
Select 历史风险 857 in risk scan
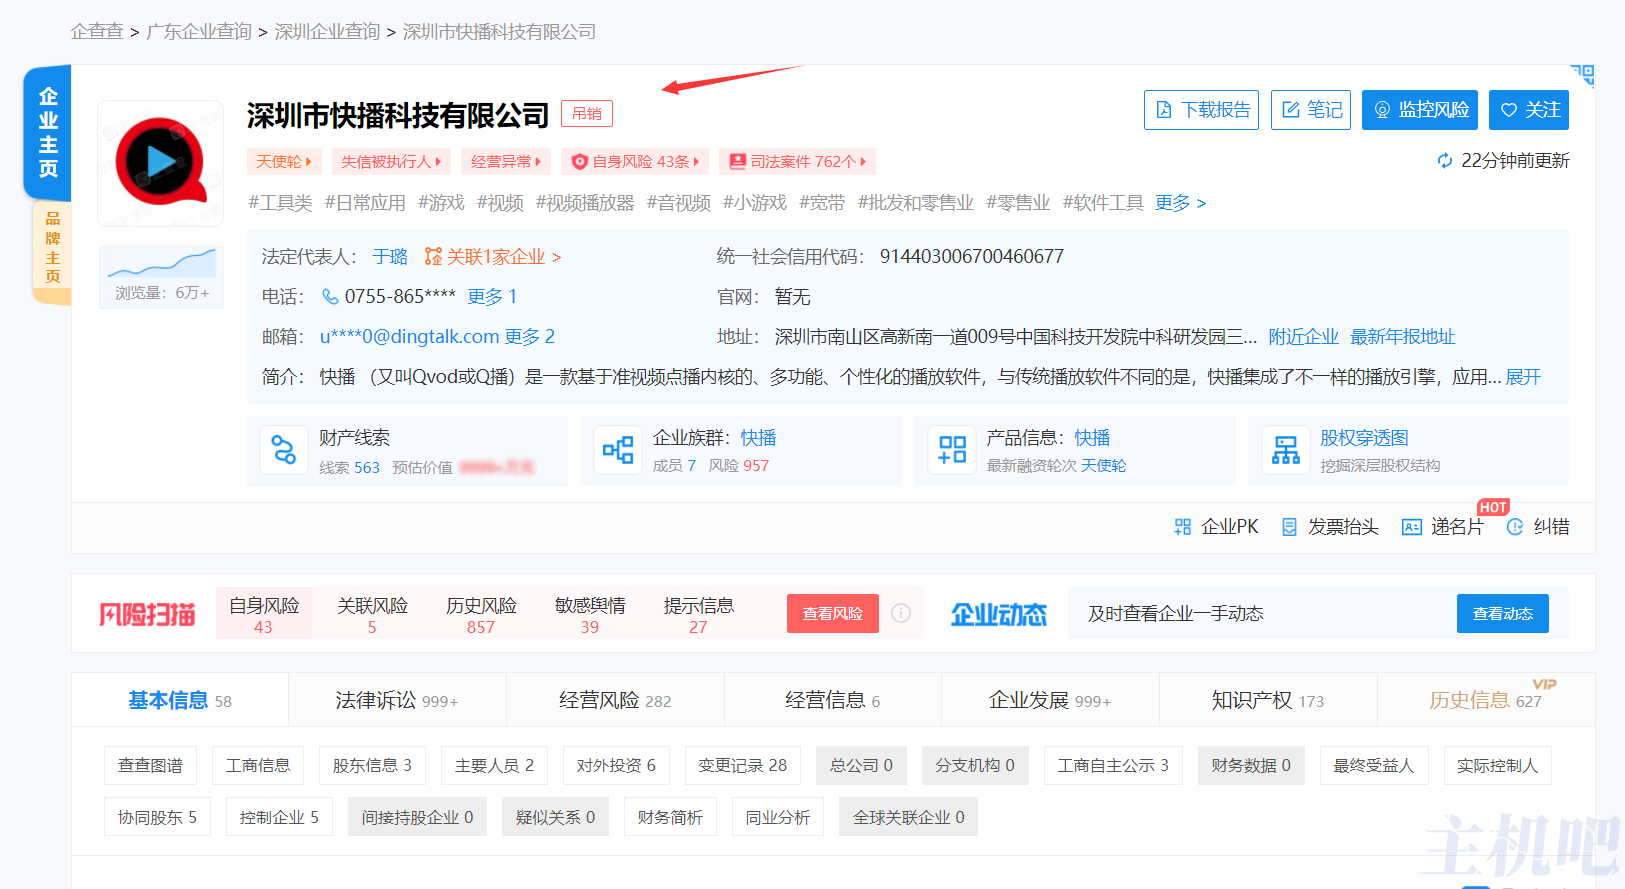[x=481, y=614]
